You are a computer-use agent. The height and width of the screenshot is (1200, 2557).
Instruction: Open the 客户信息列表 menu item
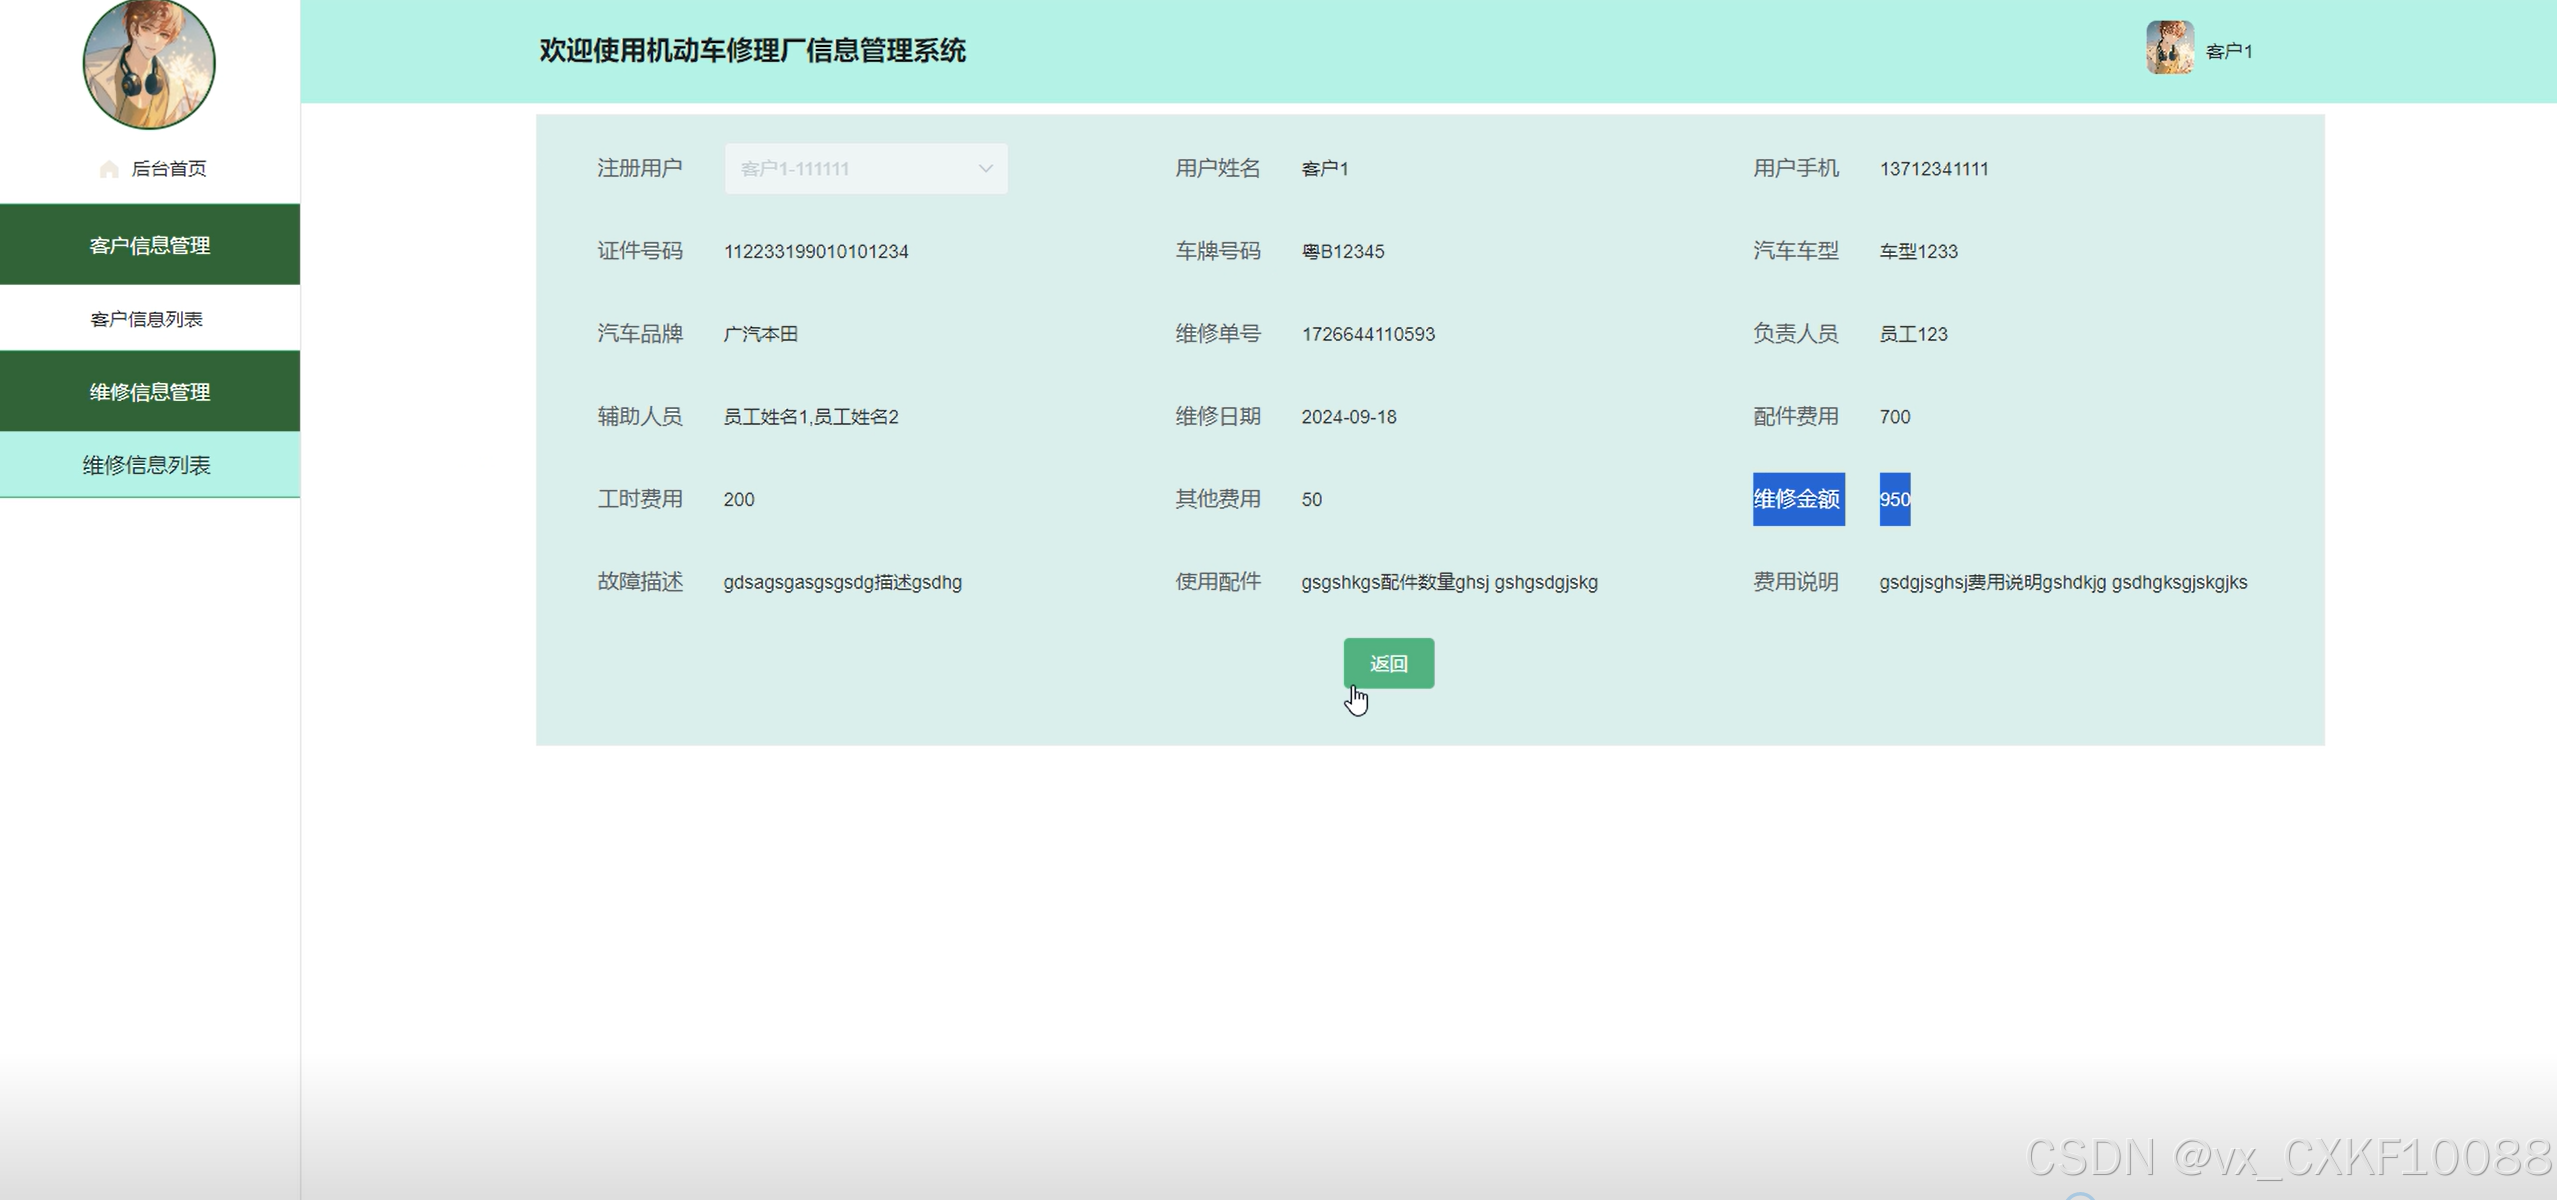pos(147,319)
